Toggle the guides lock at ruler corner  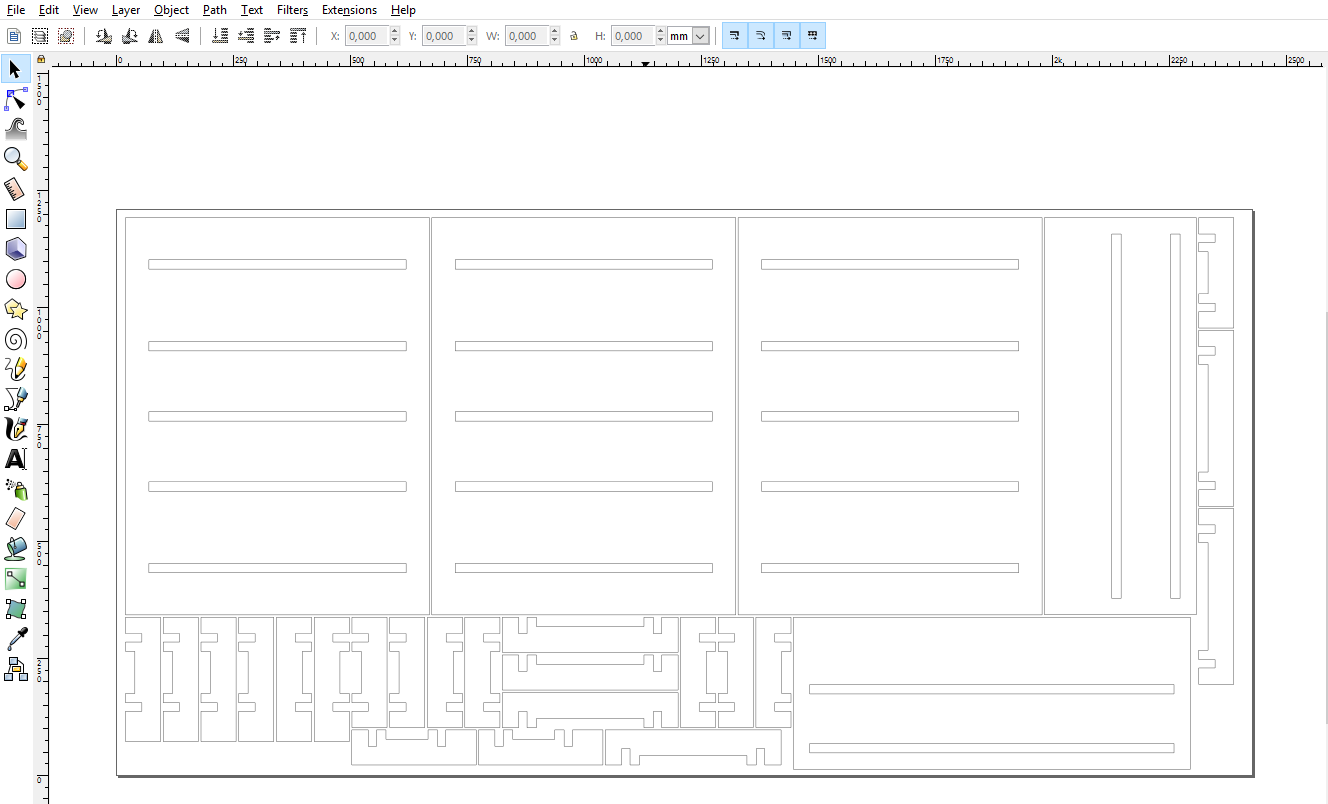(x=40, y=61)
